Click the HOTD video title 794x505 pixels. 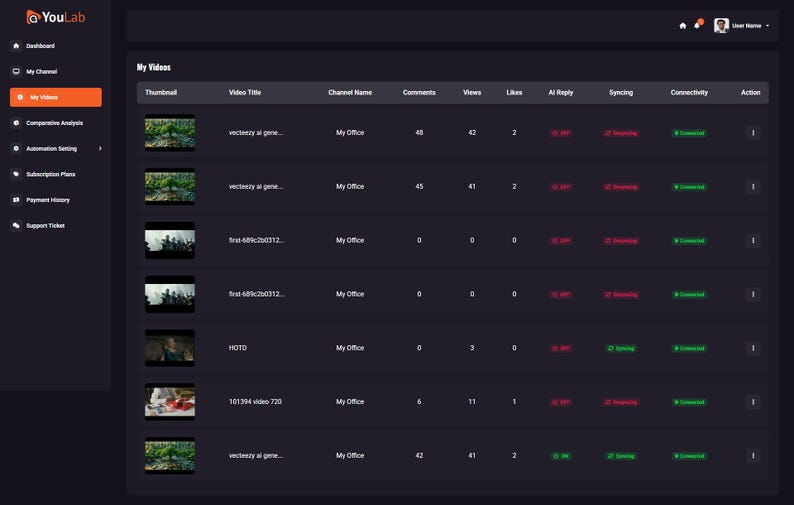coord(237,348)
